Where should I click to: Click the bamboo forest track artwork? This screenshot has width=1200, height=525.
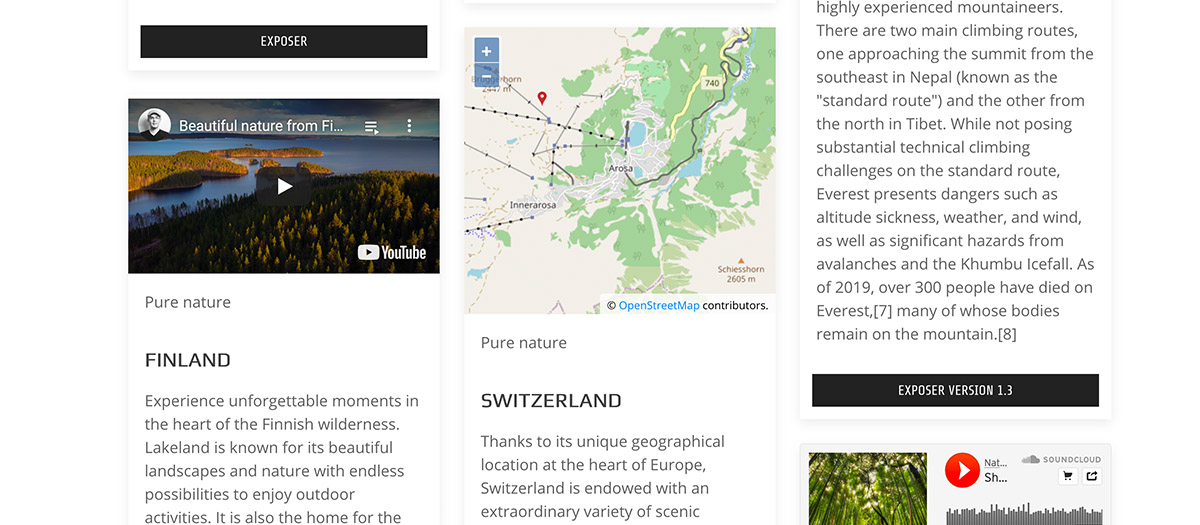click(x=868, y=489)
